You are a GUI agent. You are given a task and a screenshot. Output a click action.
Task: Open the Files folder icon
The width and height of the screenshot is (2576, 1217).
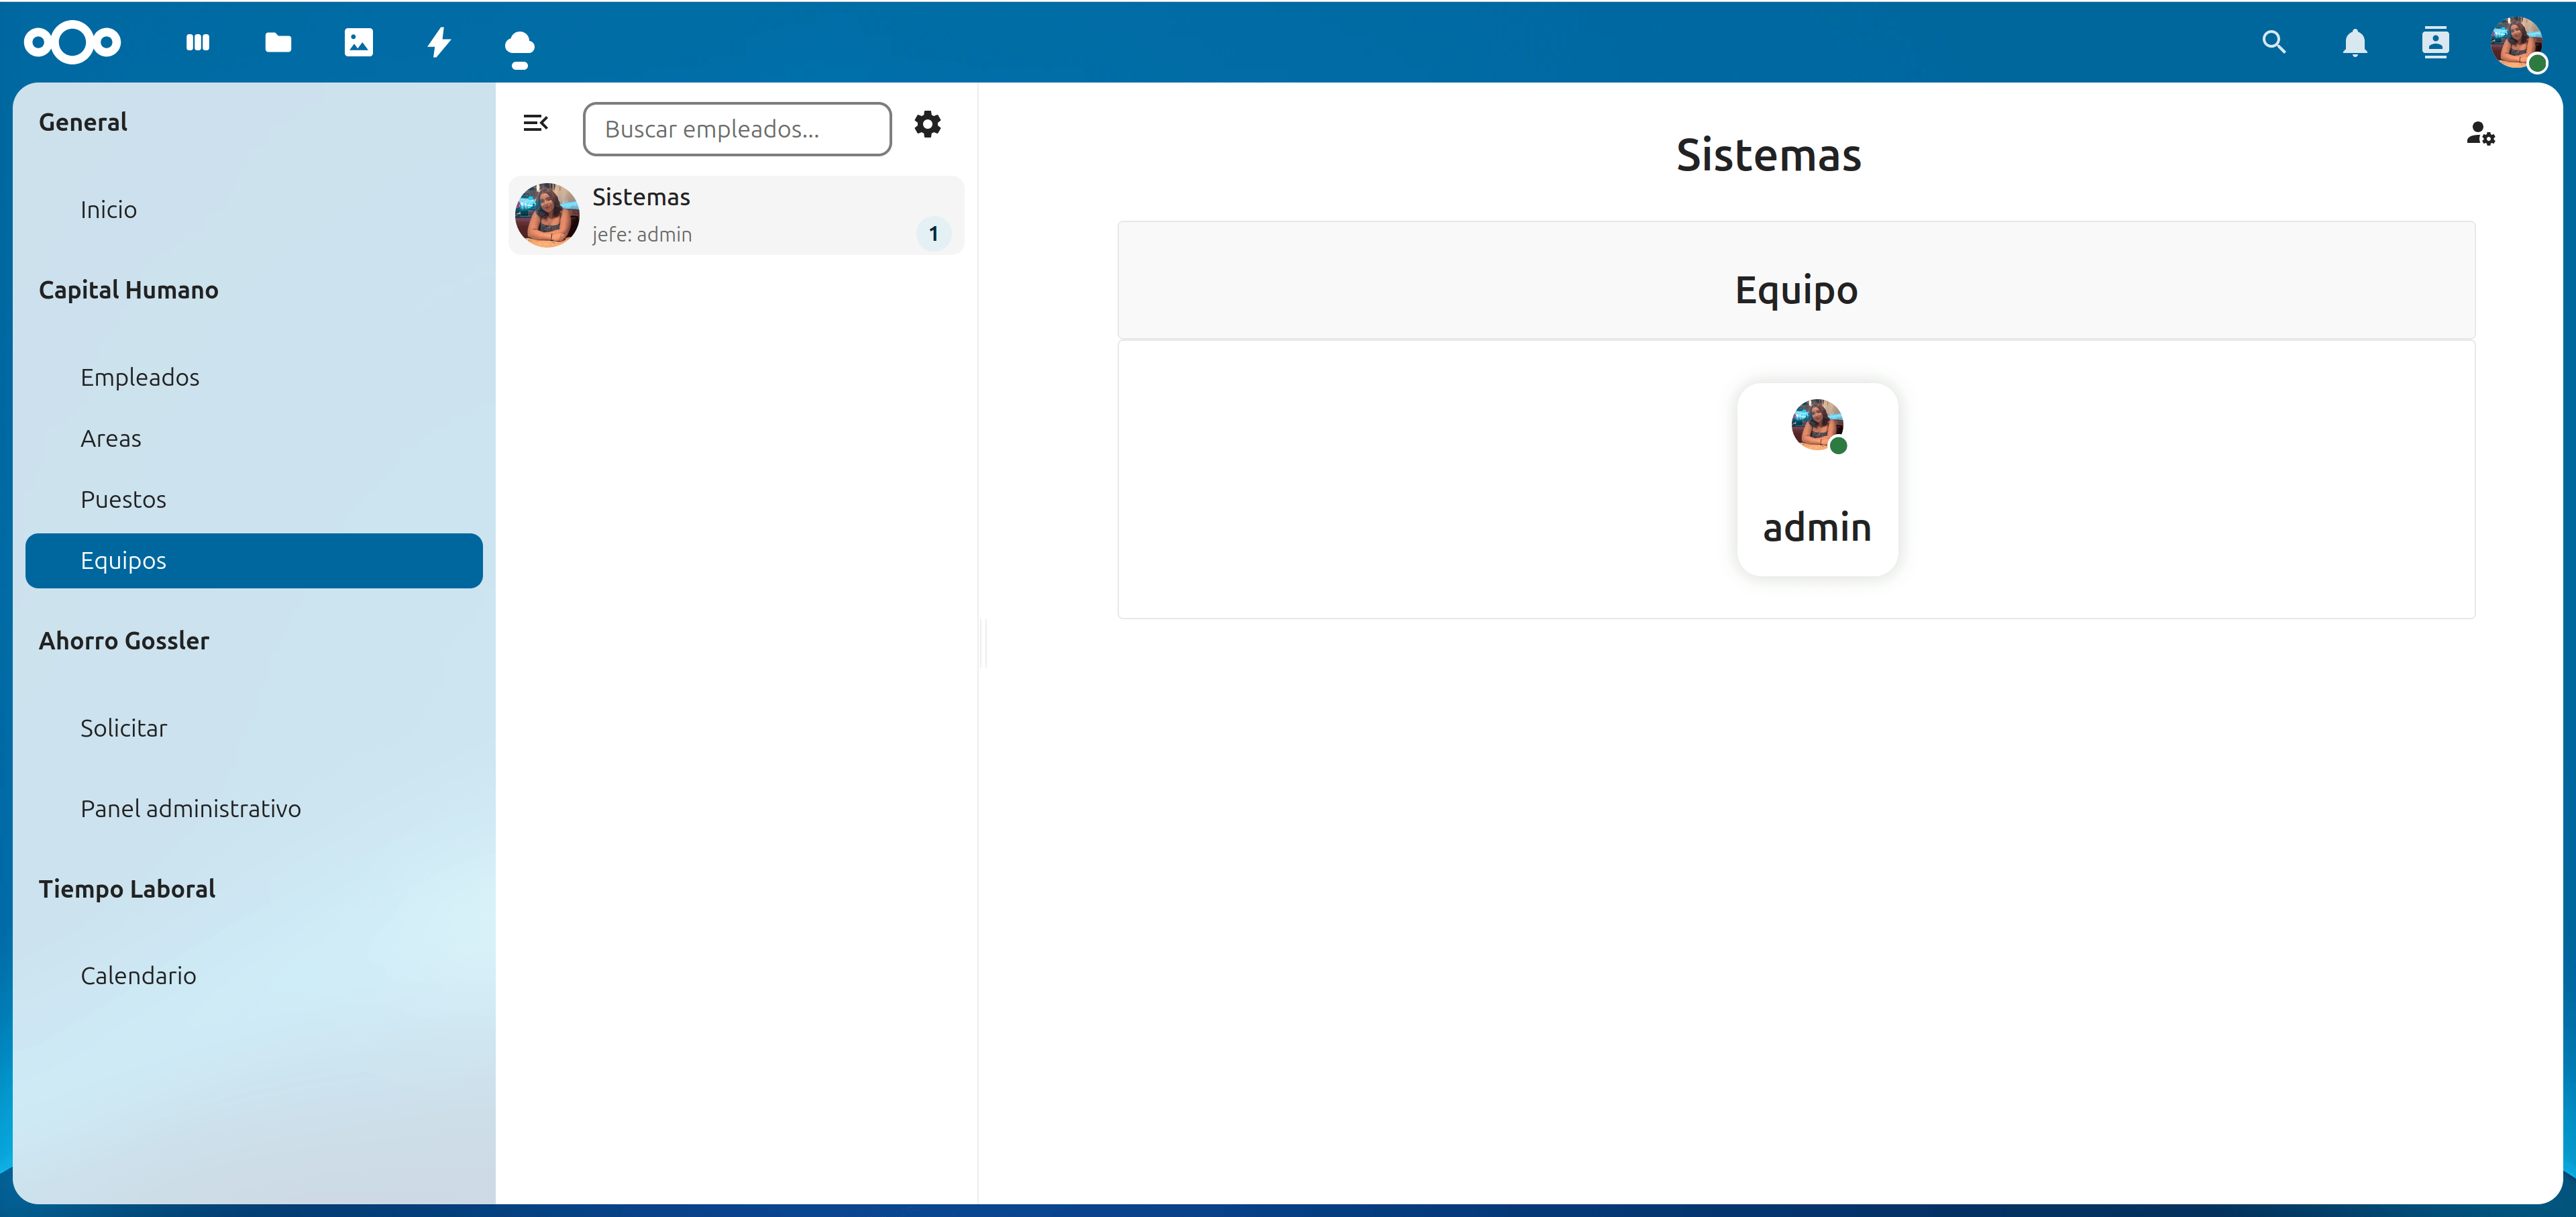pos(278,42)
